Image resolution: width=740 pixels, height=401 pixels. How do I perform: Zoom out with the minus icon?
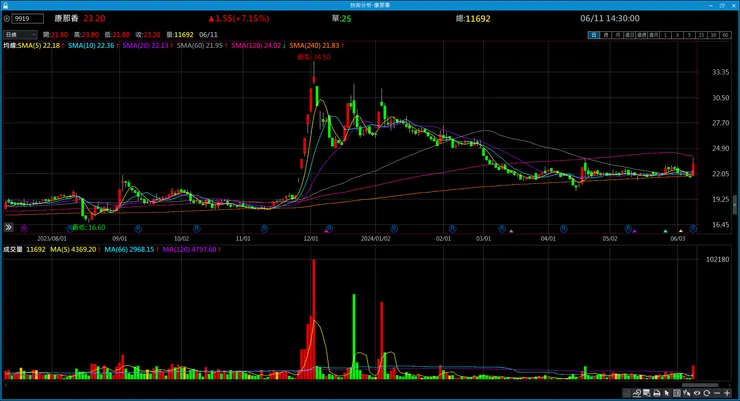717,393
